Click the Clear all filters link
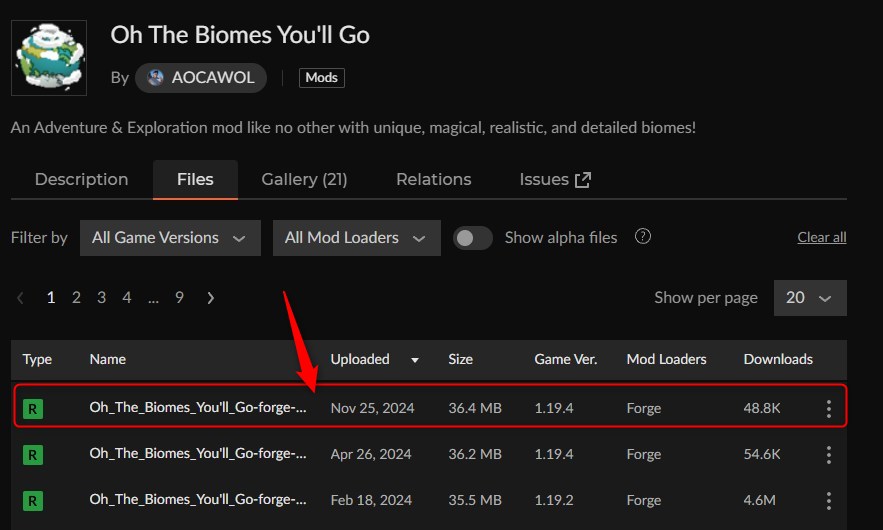The image size is (883, 530). click(821, 237)
